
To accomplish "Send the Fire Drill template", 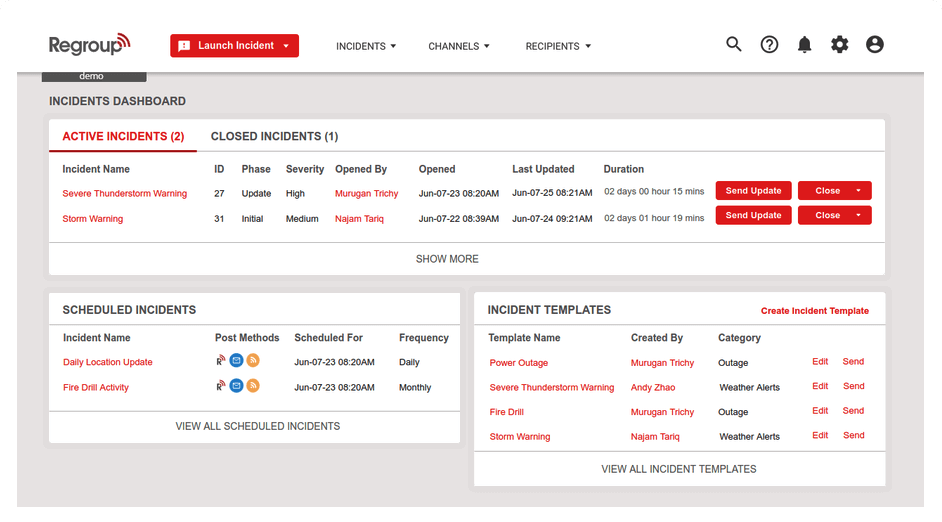I will click(853, 411).
